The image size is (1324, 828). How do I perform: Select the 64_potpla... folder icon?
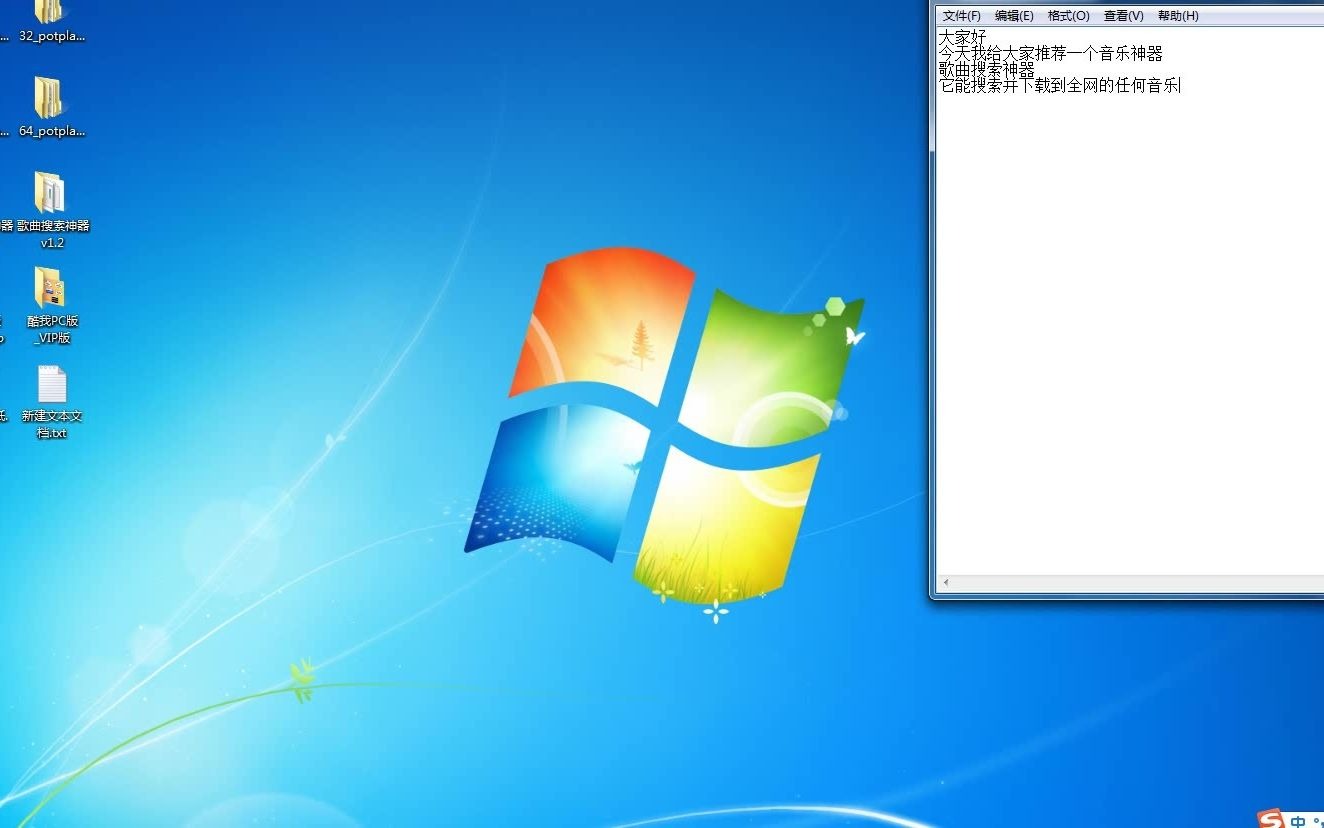50,98
